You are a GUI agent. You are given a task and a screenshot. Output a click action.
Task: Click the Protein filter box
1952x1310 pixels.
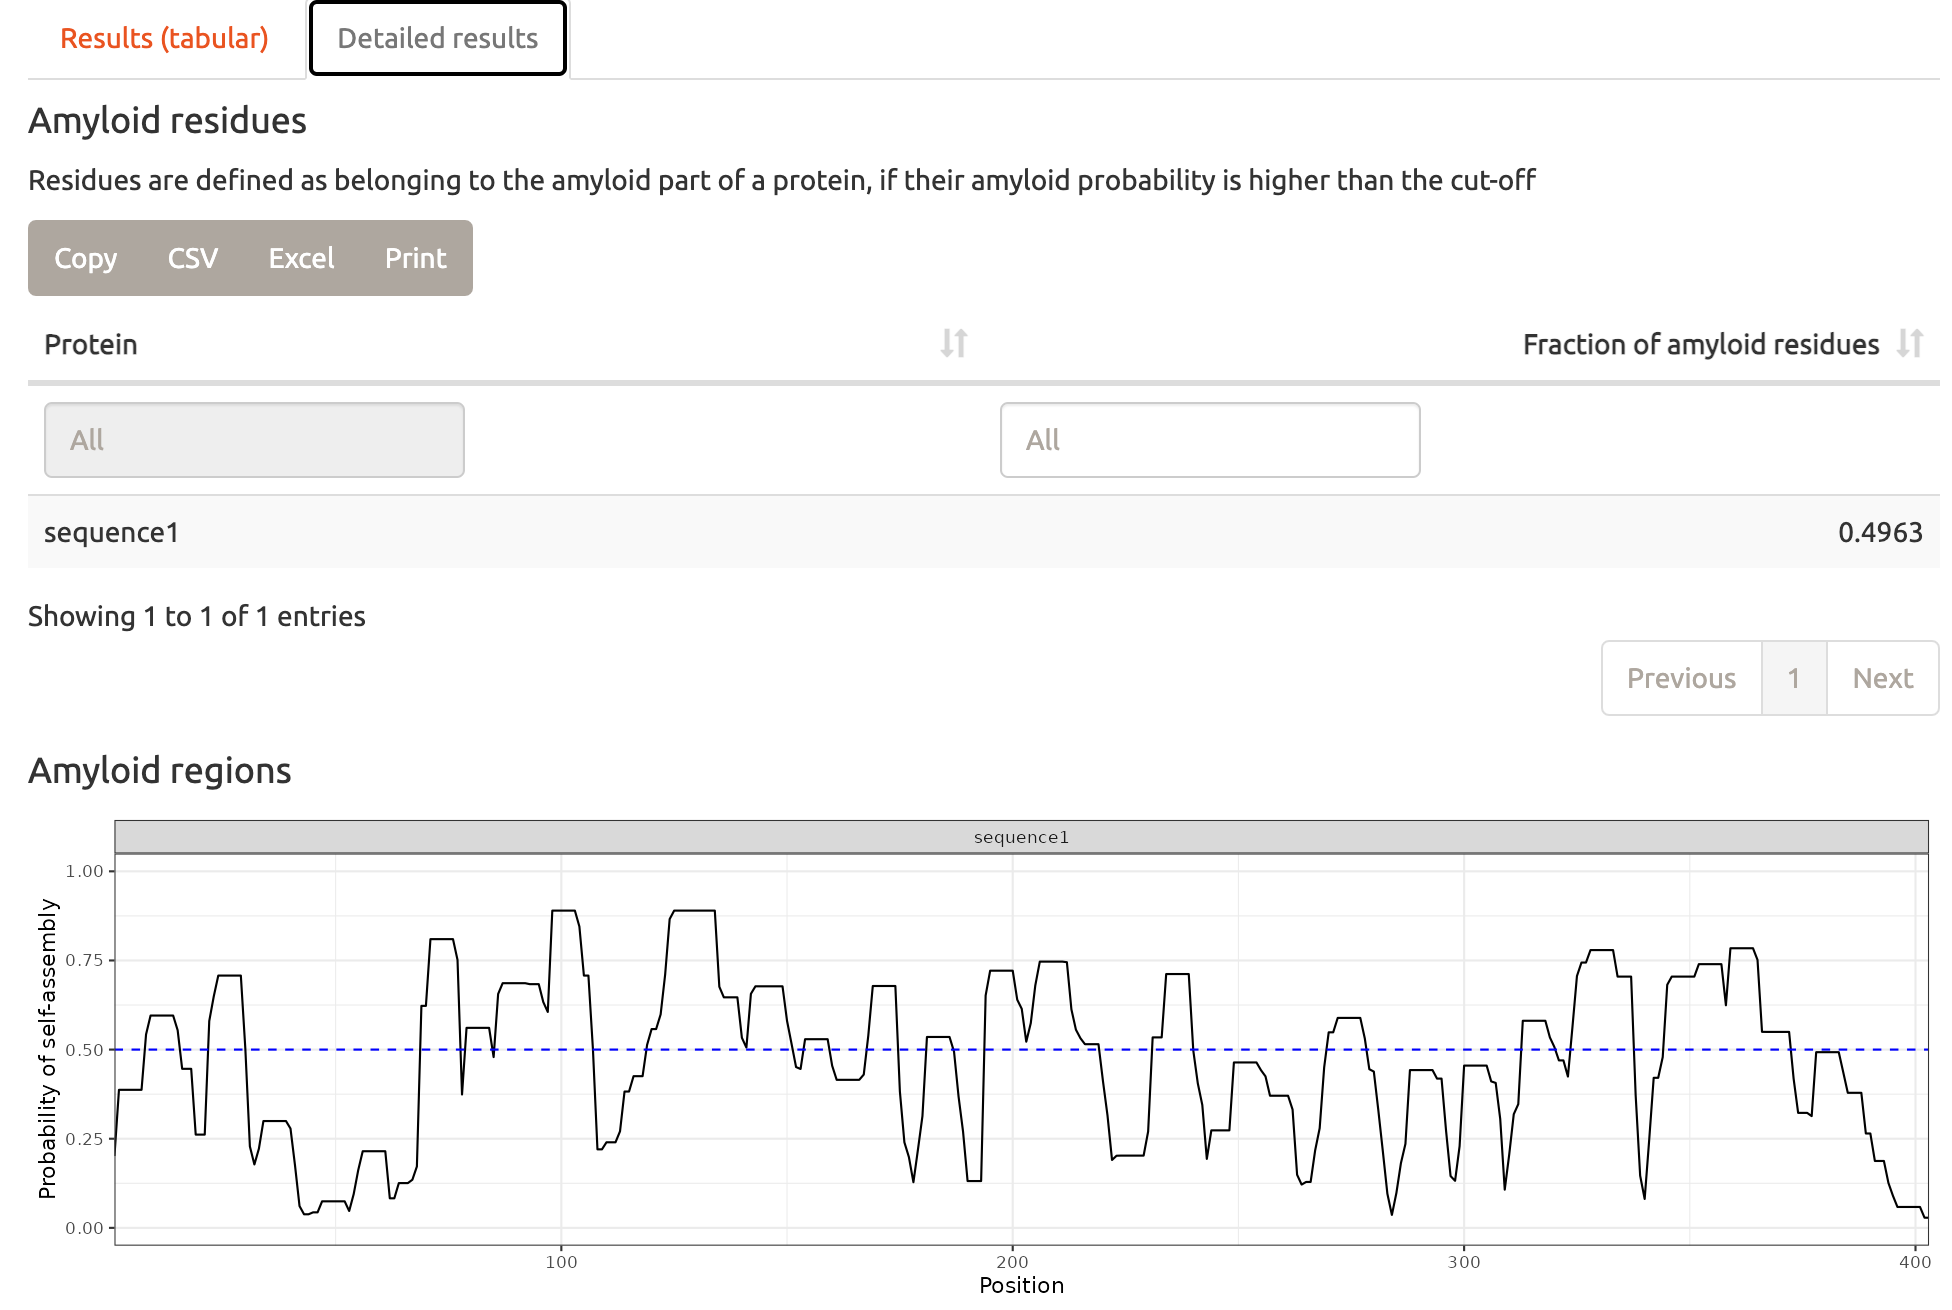(254, 440)
